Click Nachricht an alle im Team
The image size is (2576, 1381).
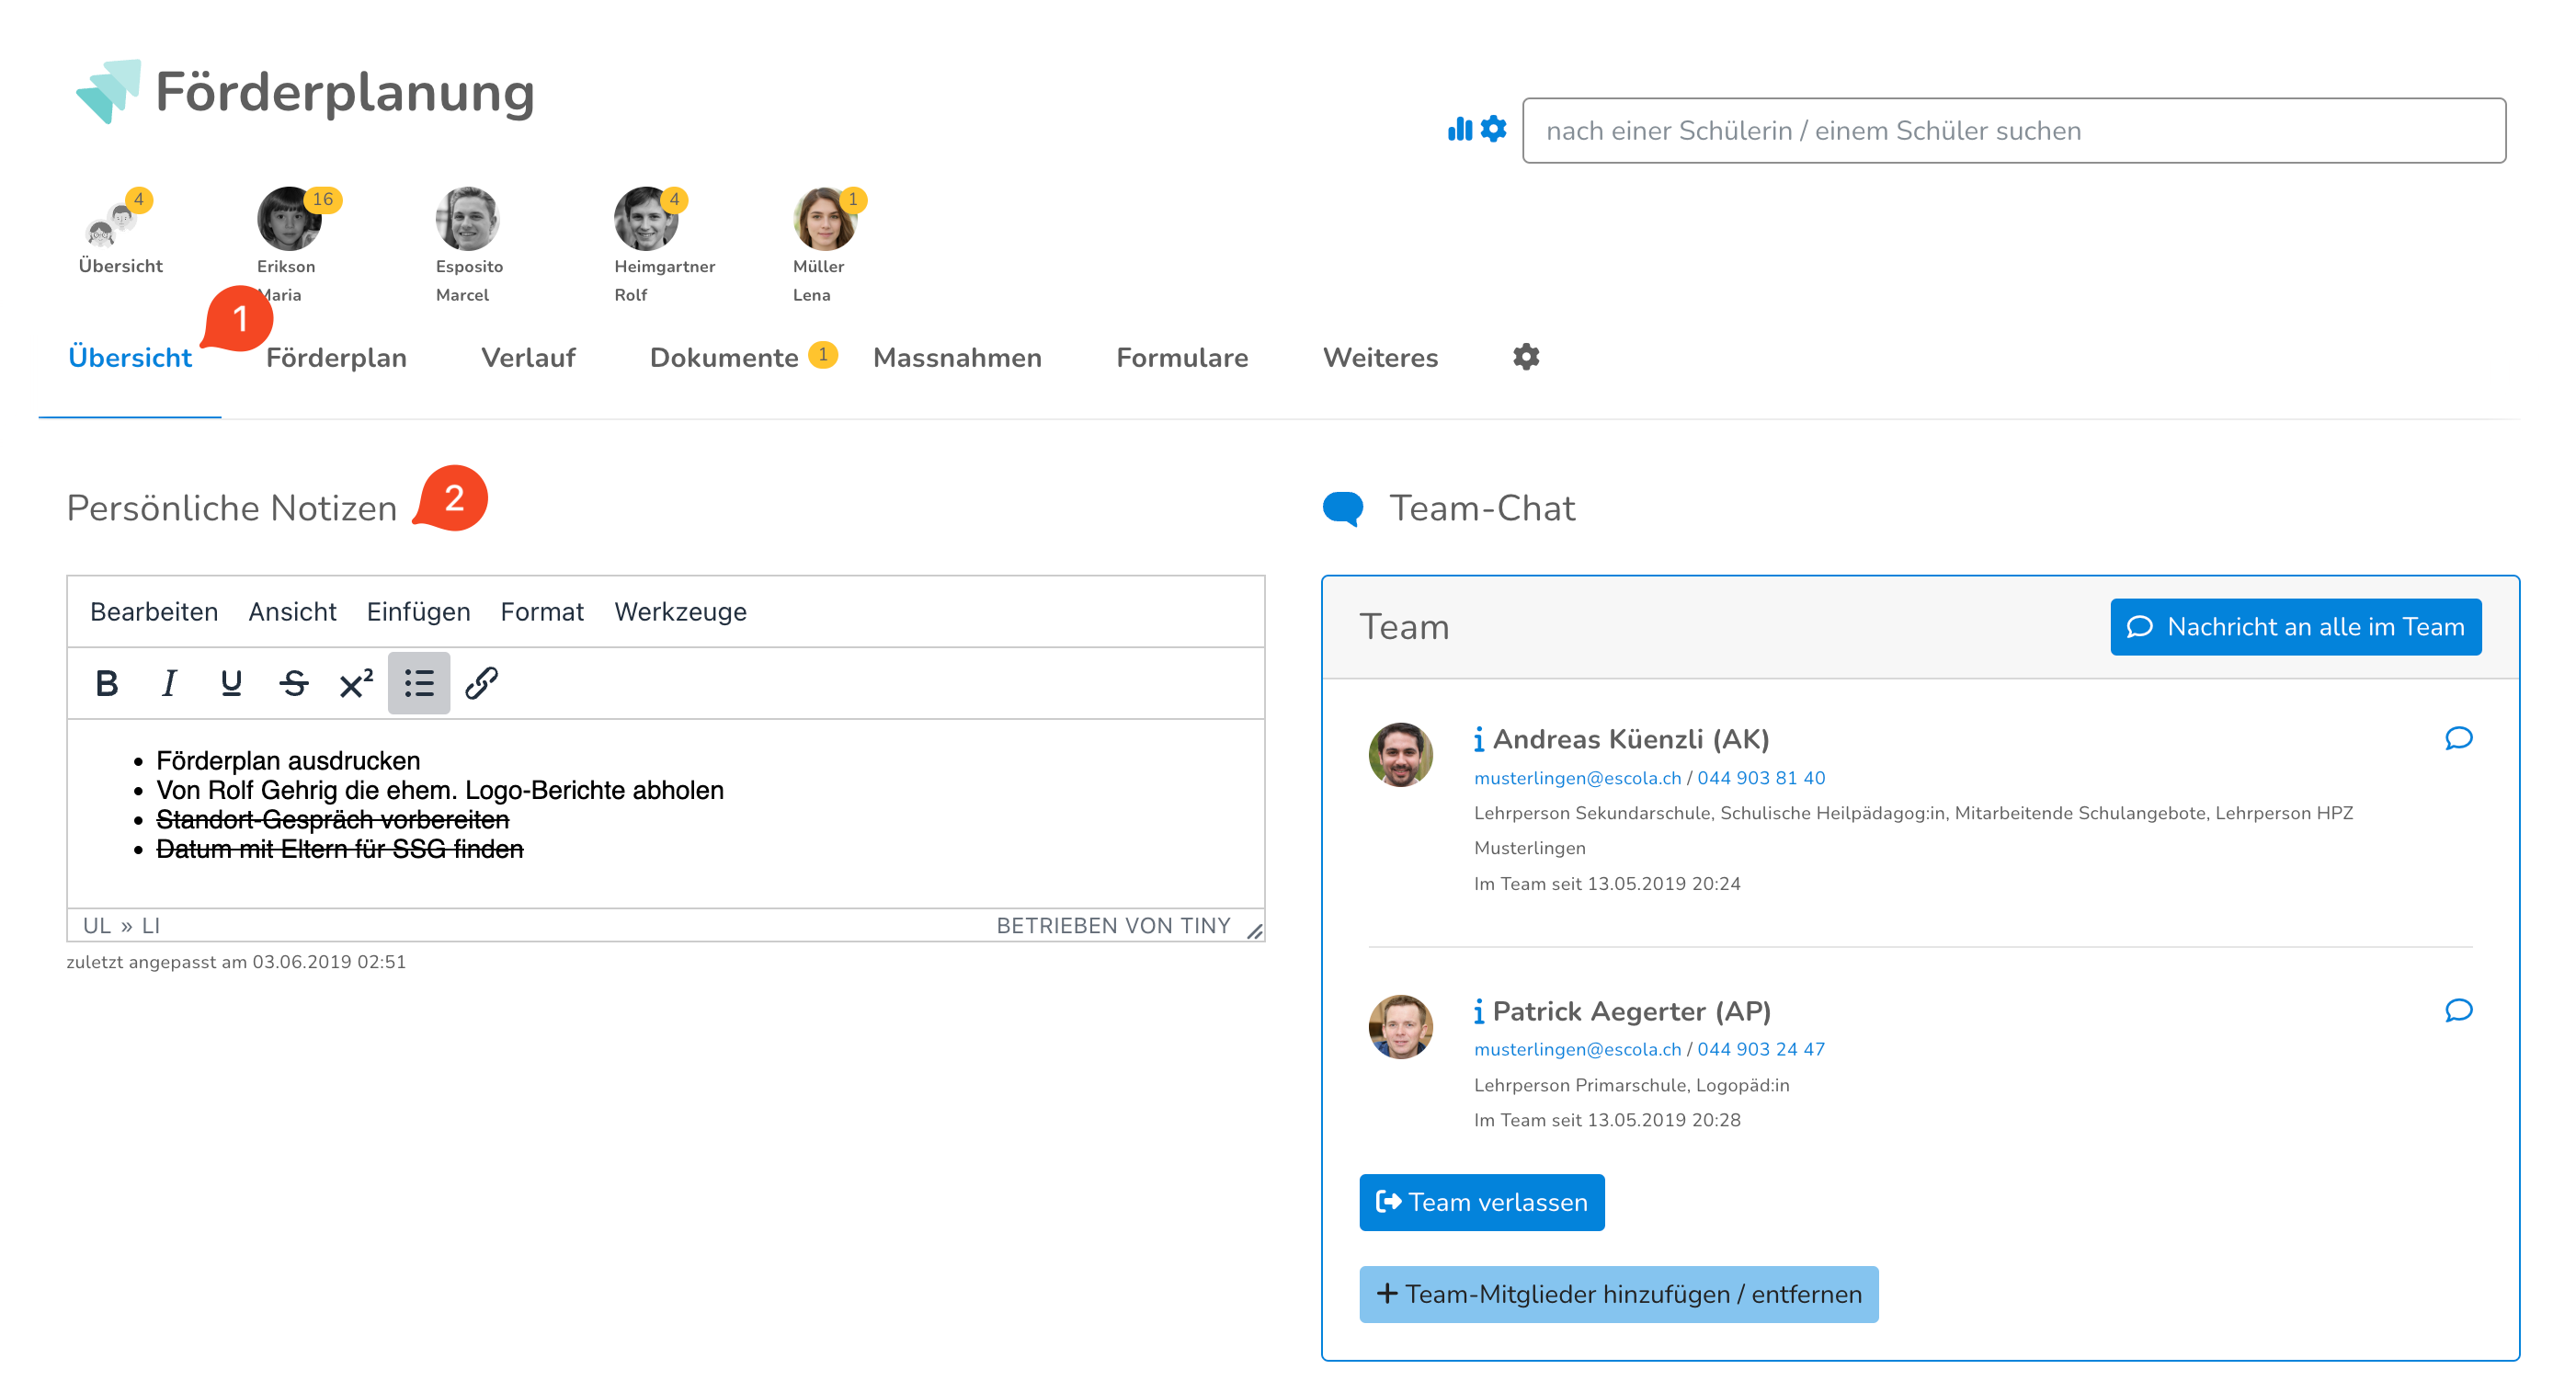2295,627
